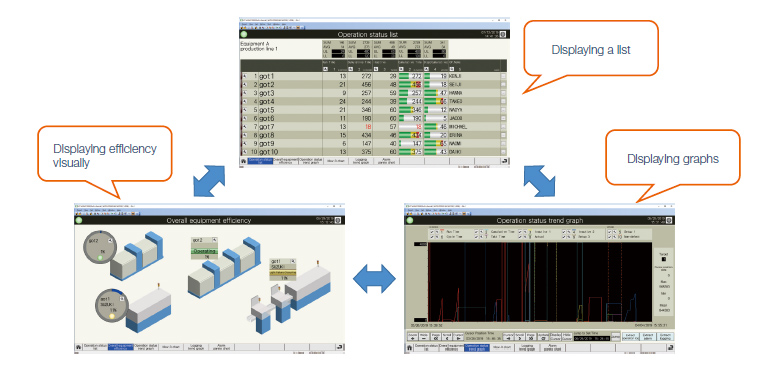780x379 pixels.
Task: Click Update button in trend graph controls
Action: click(x=543, y=337)
